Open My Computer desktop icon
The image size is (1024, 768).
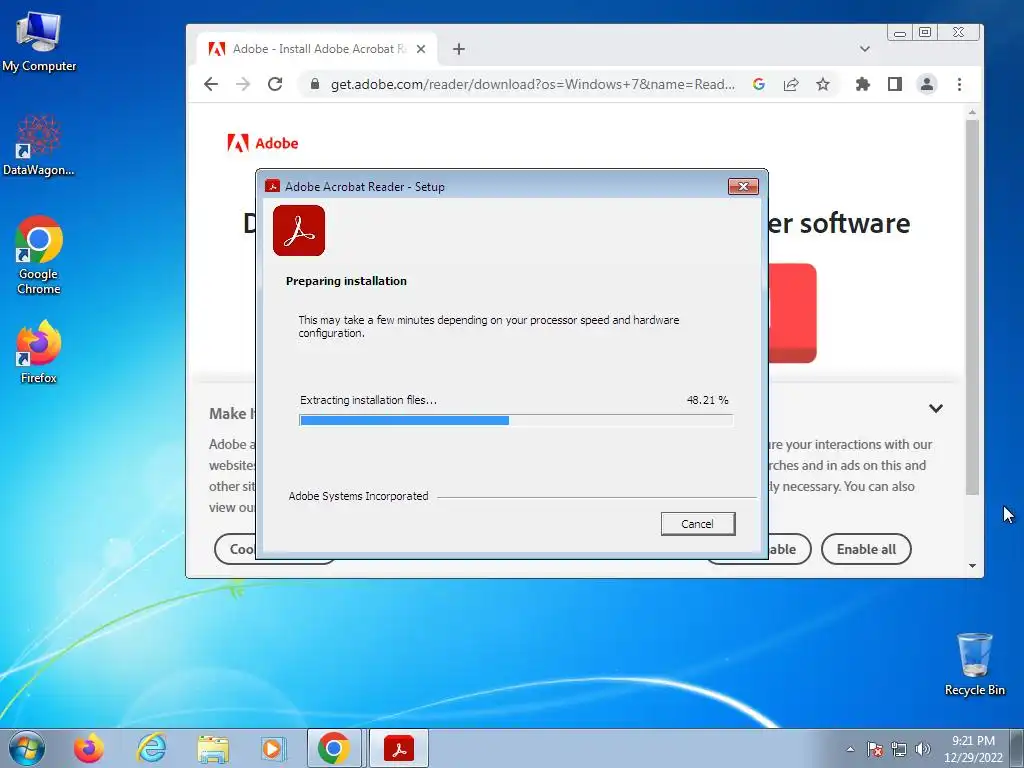tap(39, 41)
